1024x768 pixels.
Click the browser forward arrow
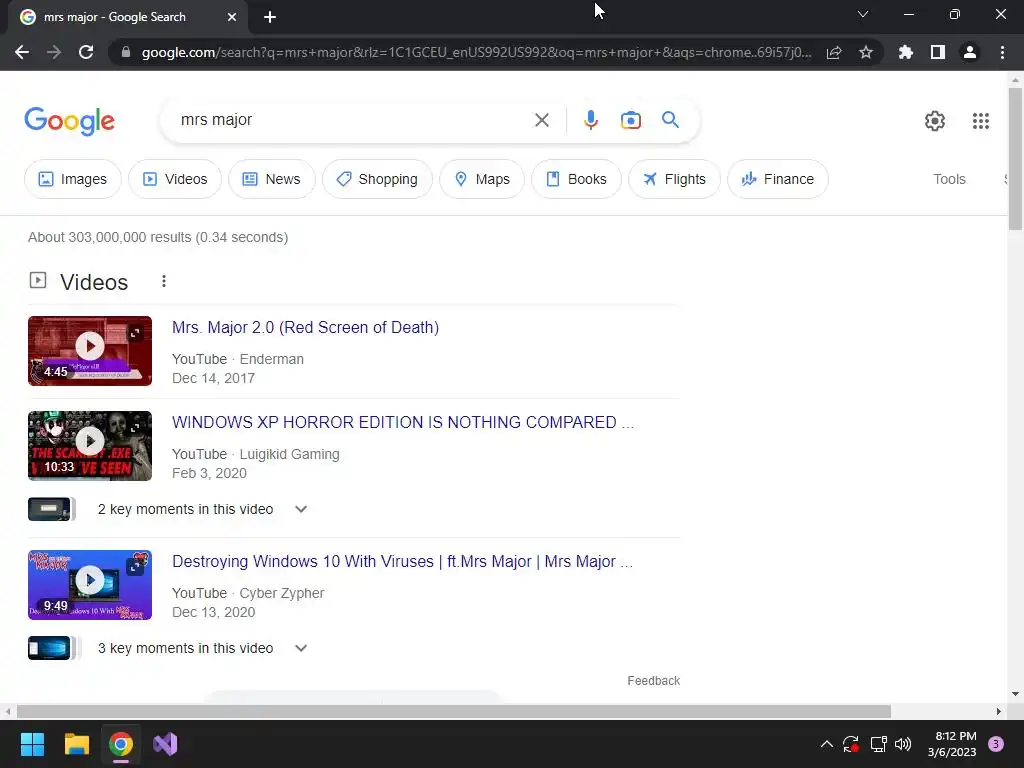(54, 52)
